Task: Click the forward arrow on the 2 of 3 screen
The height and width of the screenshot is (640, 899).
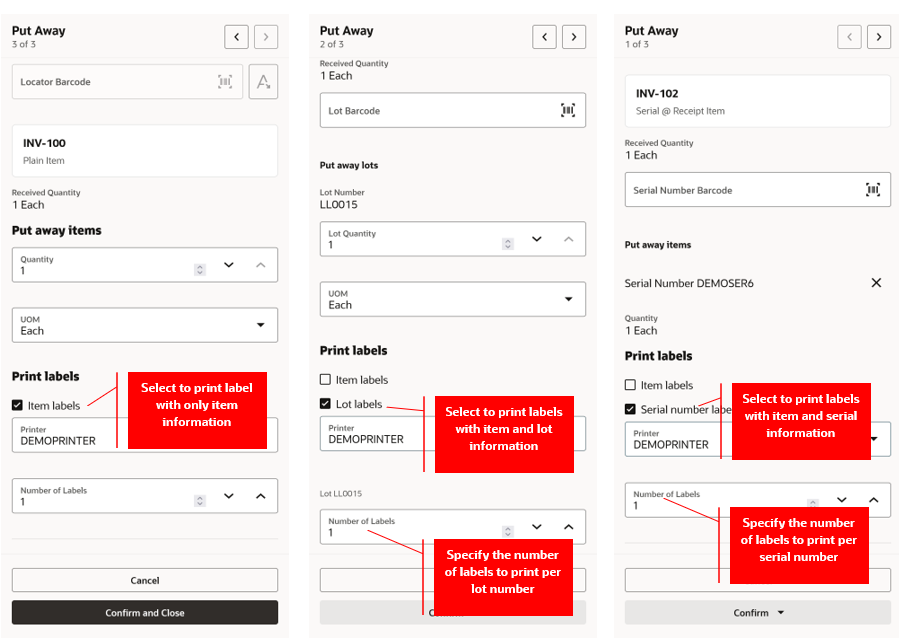Action: coord(573,36)
